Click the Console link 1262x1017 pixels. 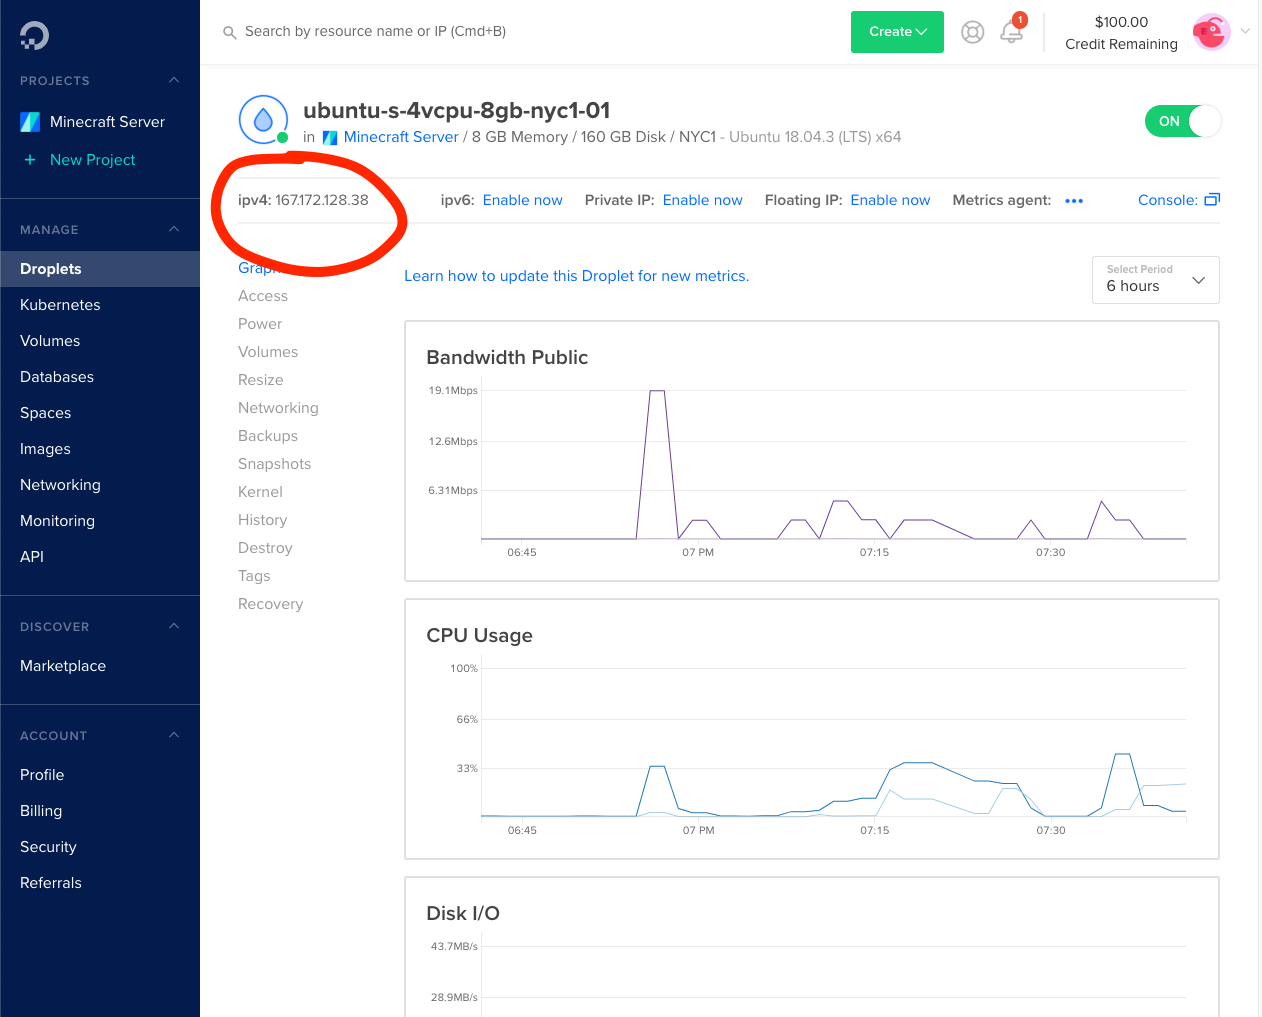pyautogui.click(x=1167, y=200)
